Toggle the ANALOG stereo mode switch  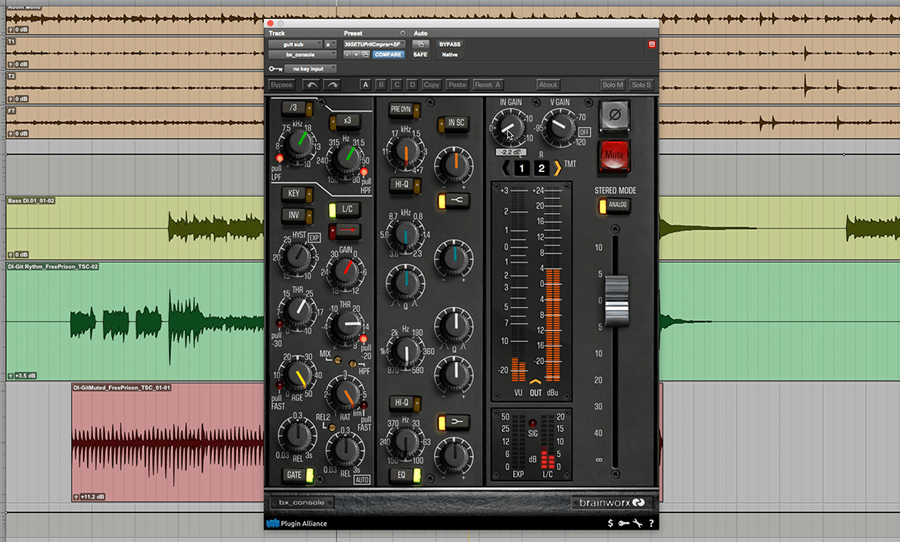pos(614,205)
